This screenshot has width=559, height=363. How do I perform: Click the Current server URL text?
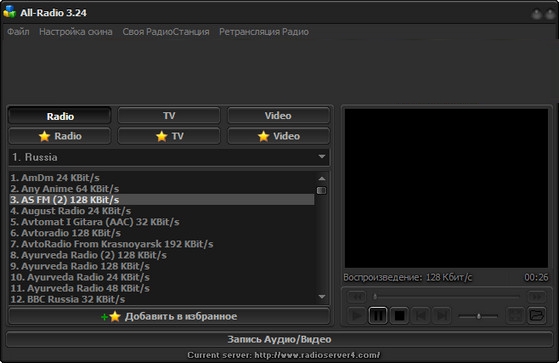tap(284, 355)
